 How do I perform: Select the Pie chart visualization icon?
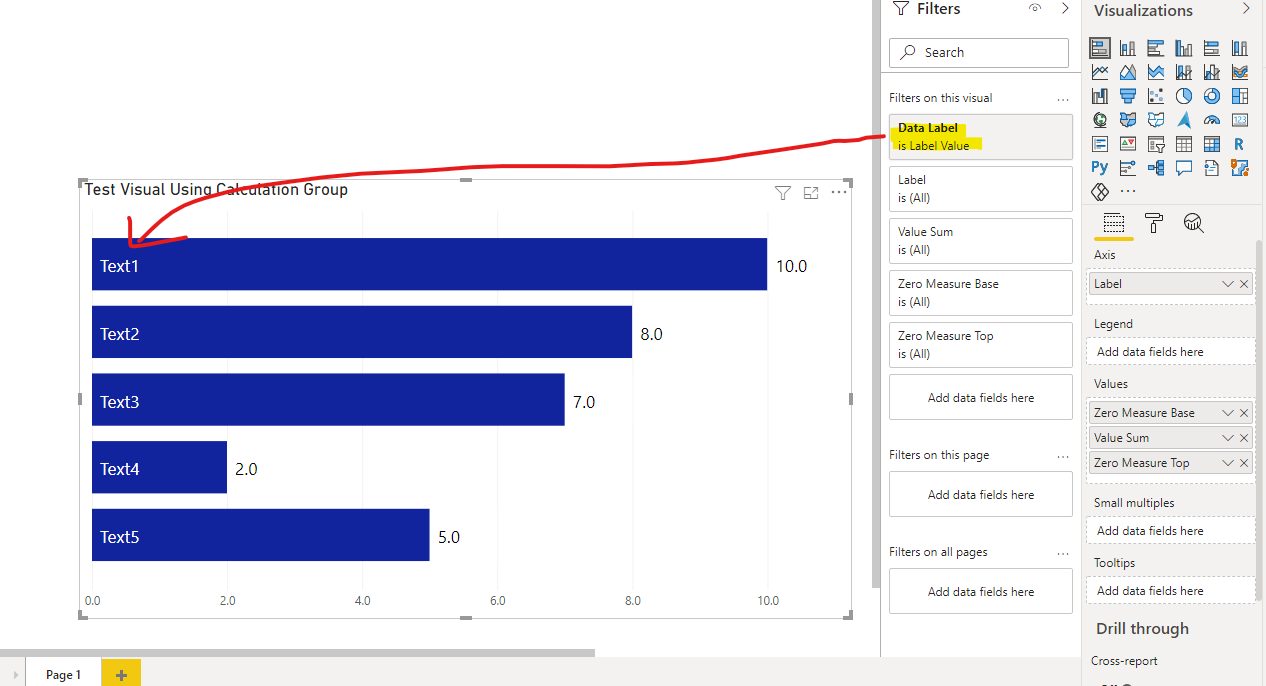pos(1183,96)
